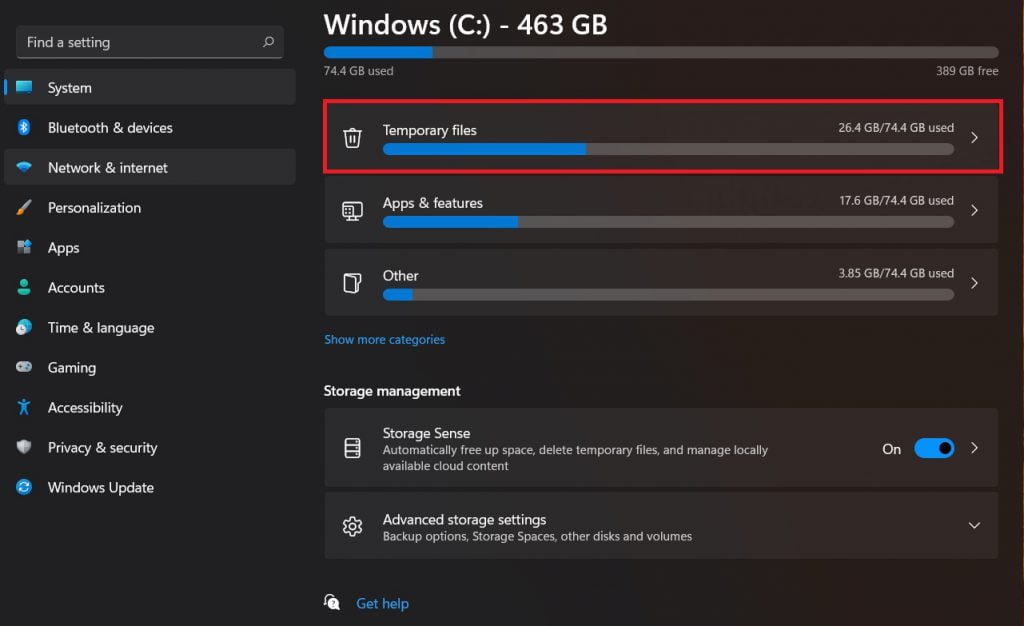The height and width of the screenshot is (626, 1024).
Task: Open Storage Sense details via chevron
Action: [x=974, y=448]
